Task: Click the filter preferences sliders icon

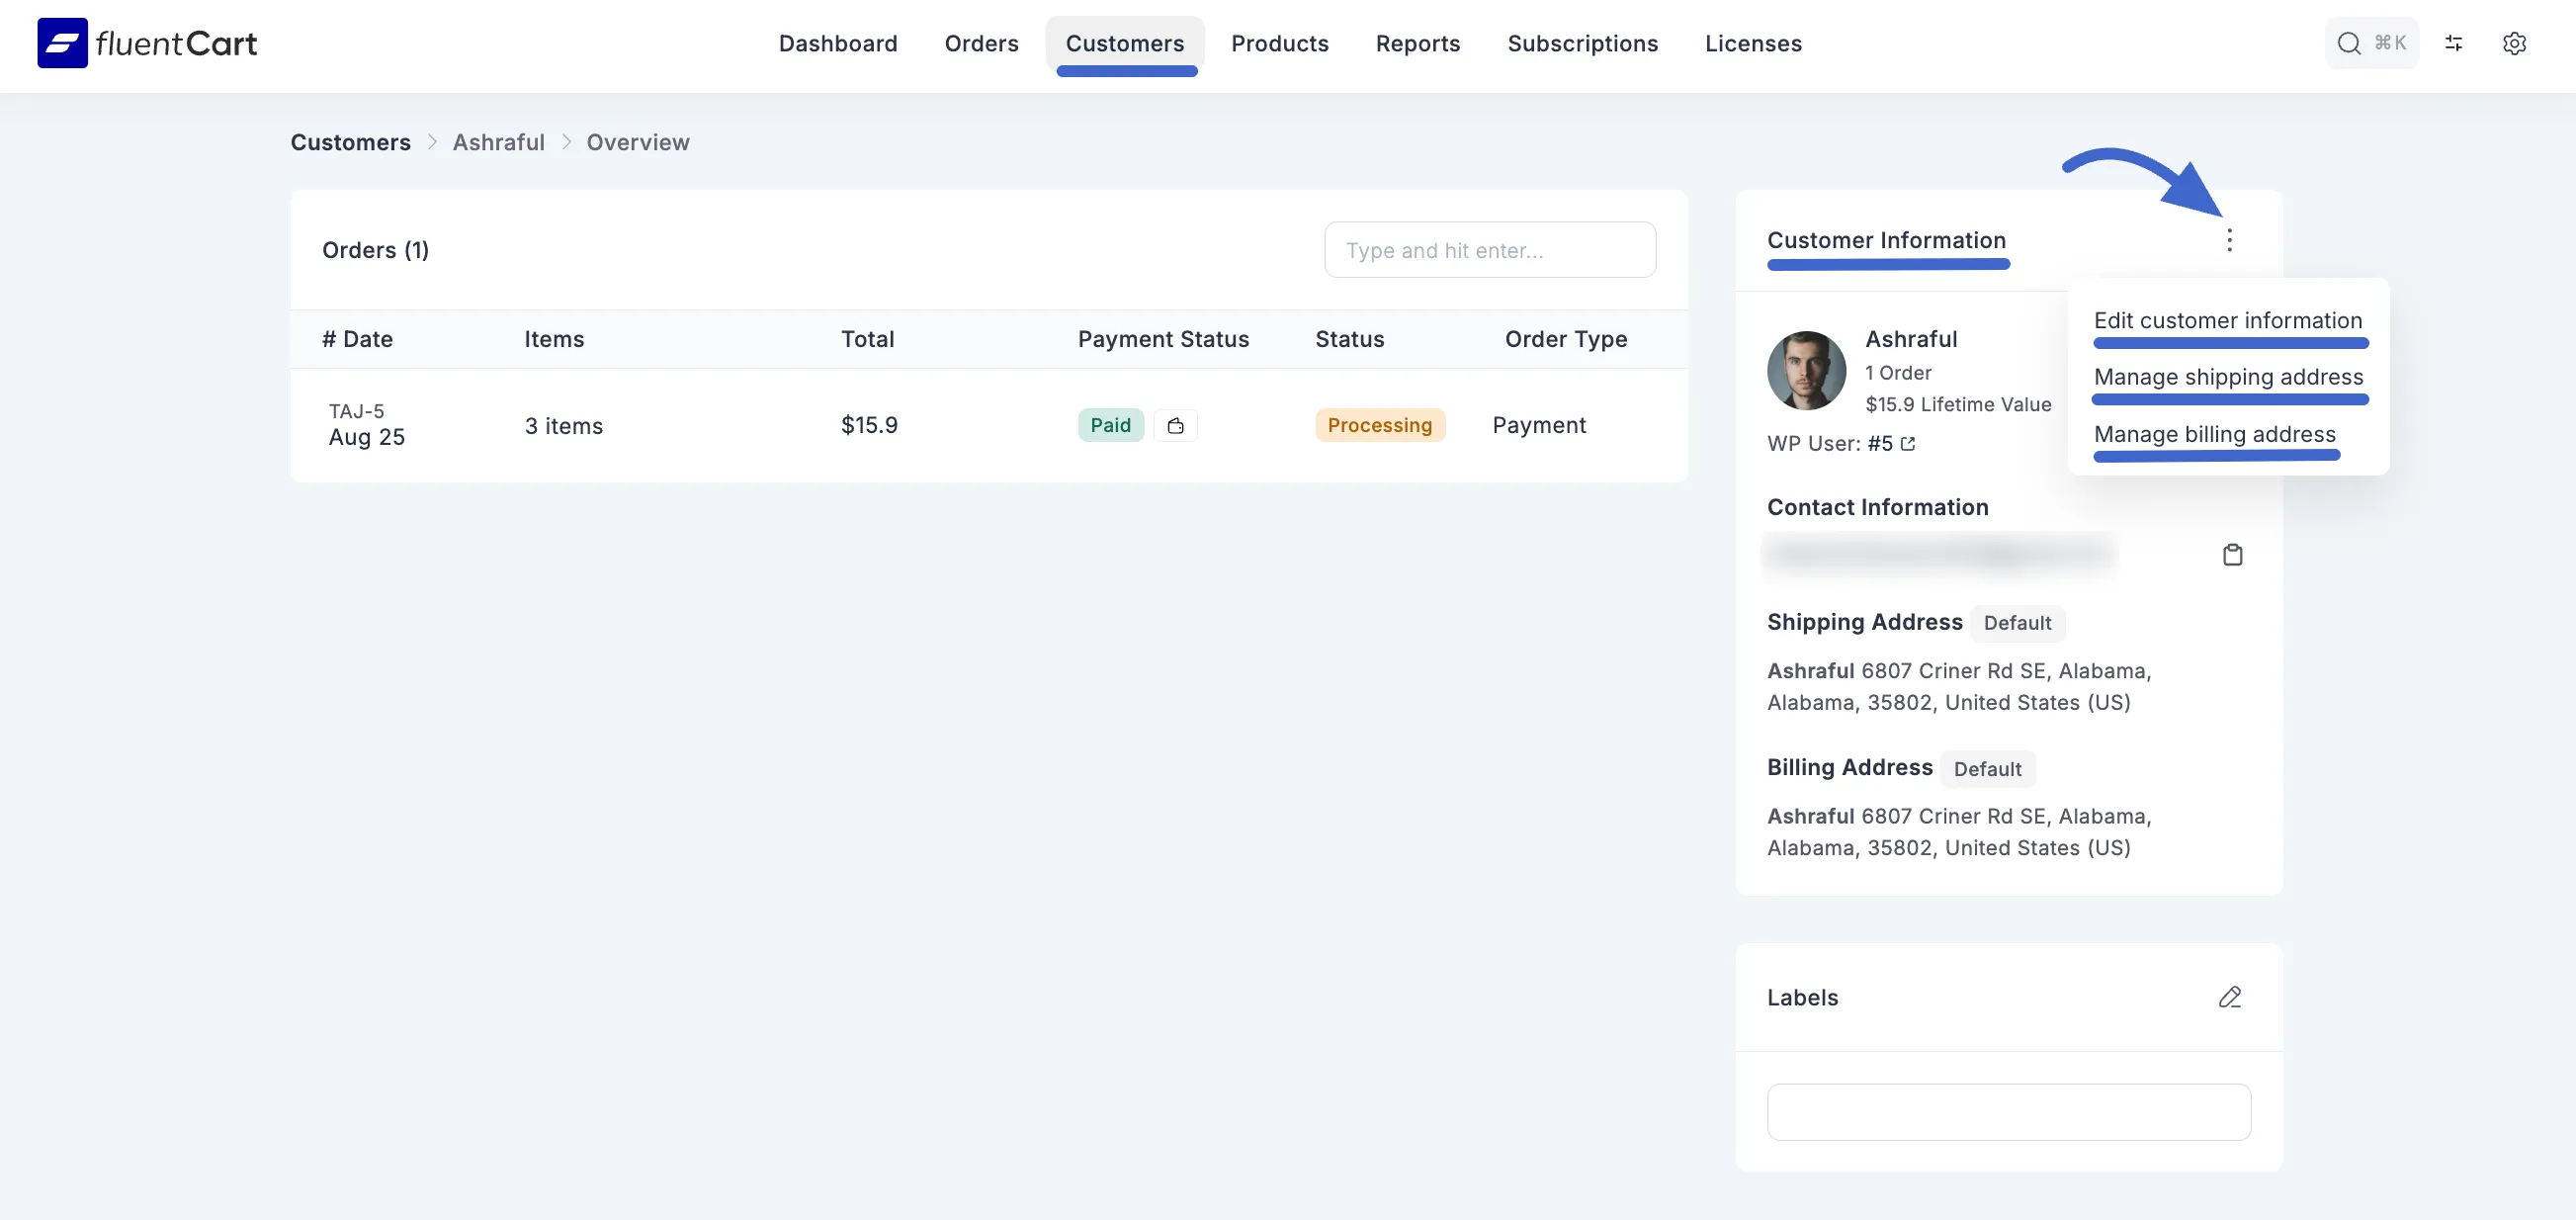Action: (2454, 43)
